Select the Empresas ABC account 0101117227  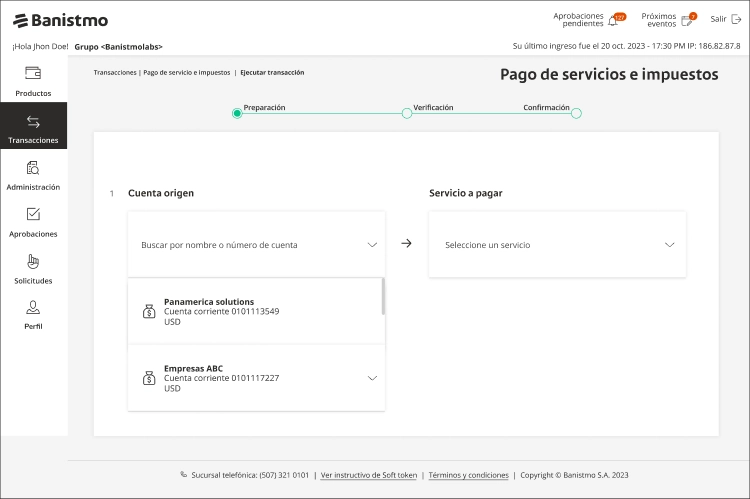pyautogui.click(x=256, y=378)
